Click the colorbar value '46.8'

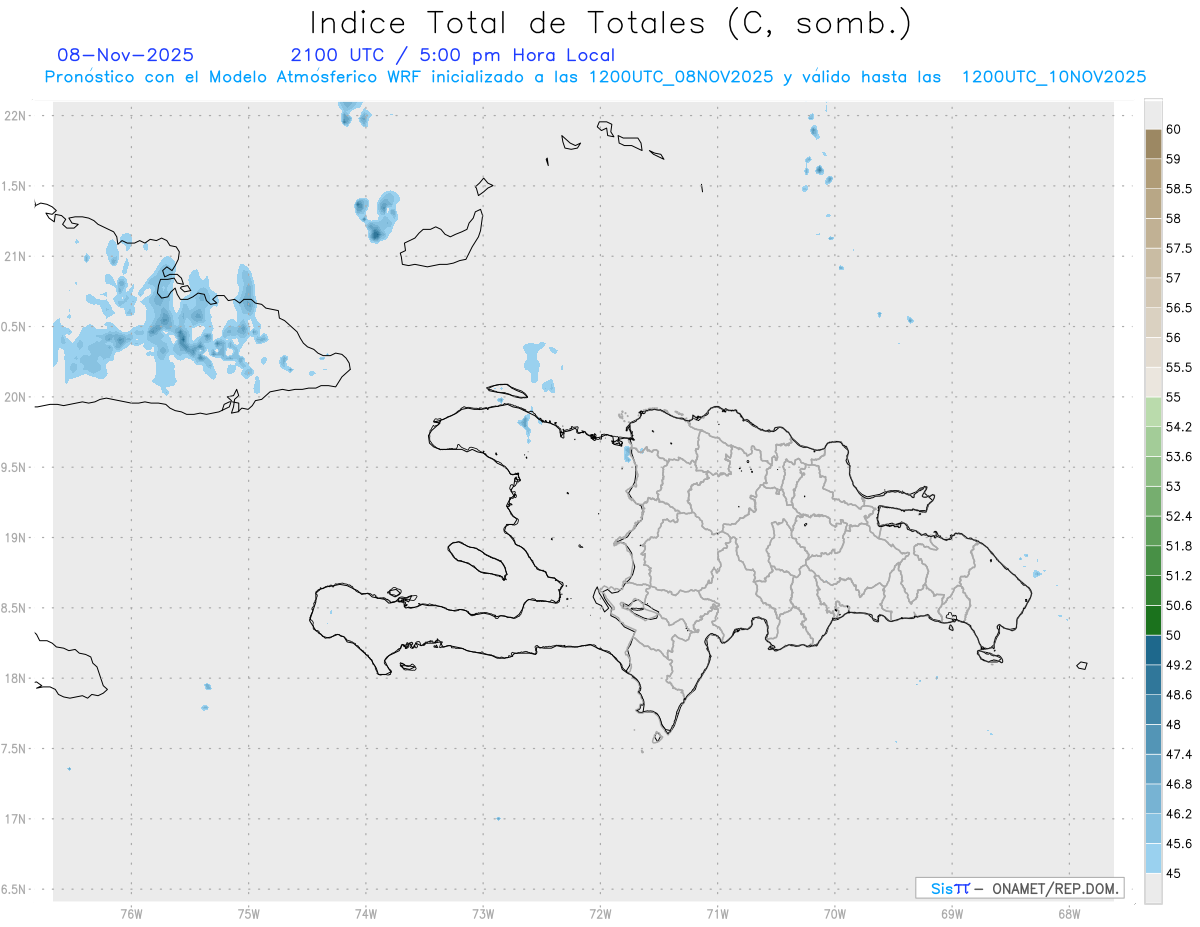(x=1179, y=784)
